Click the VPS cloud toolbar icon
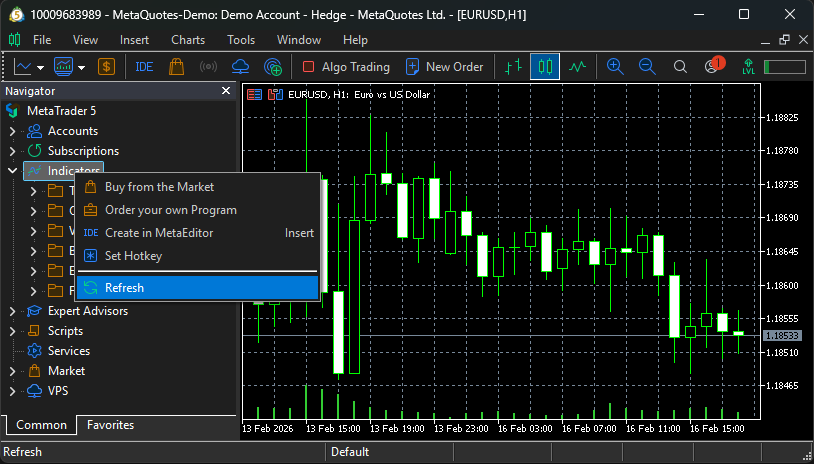Screen dimensions: 814x464 tap(240, 67)
